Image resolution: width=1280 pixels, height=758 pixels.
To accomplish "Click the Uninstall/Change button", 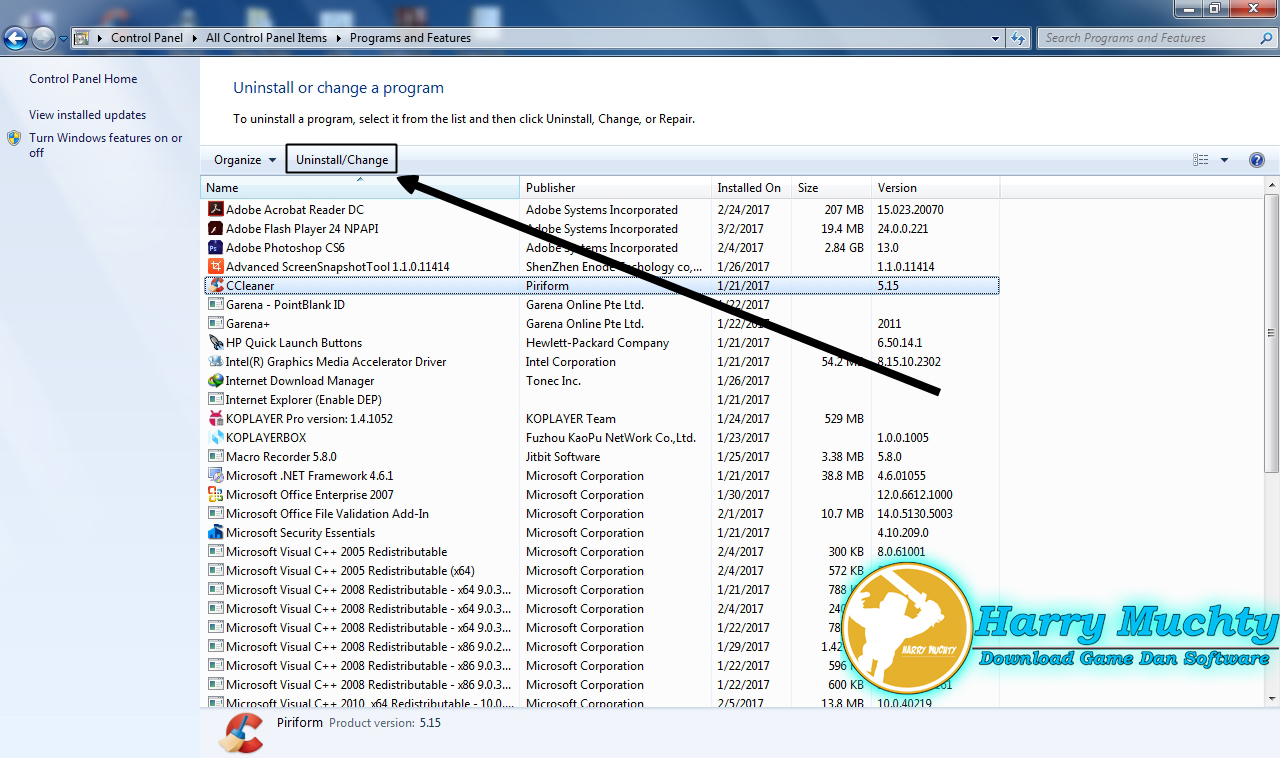I will (x=341, y=158).
